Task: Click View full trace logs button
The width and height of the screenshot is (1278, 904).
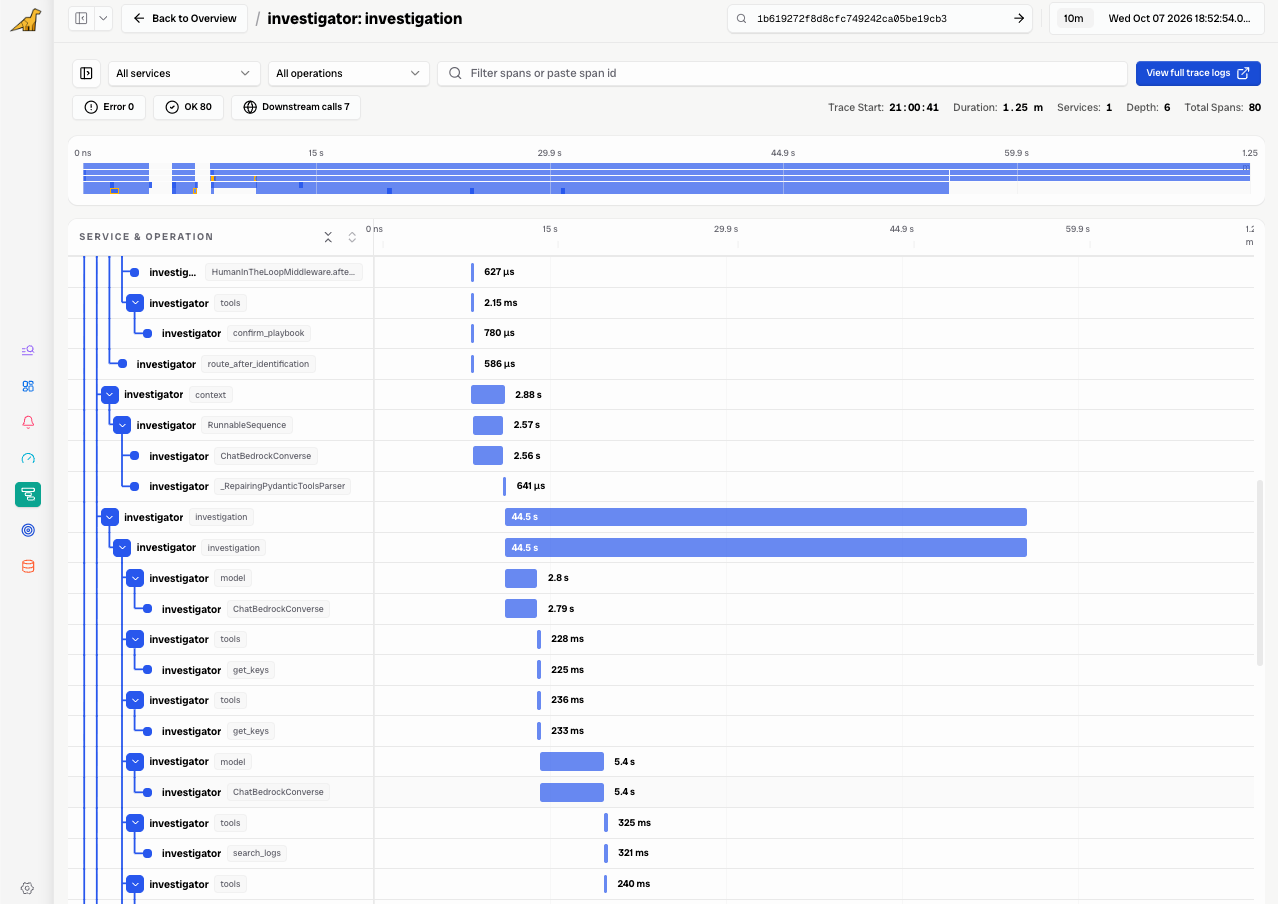Action: coord(1198,73)
